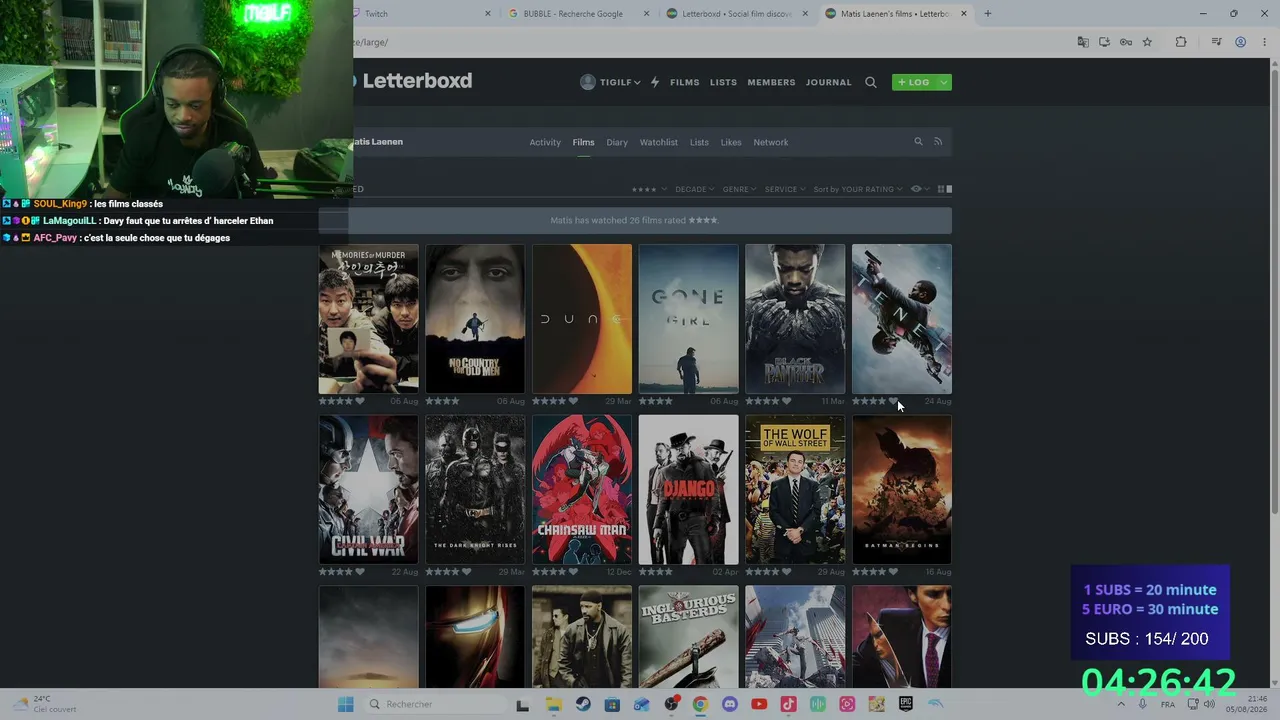Go to FILMS in the main navigation
Screen dimensions: 1280x720
pos(685,82)
